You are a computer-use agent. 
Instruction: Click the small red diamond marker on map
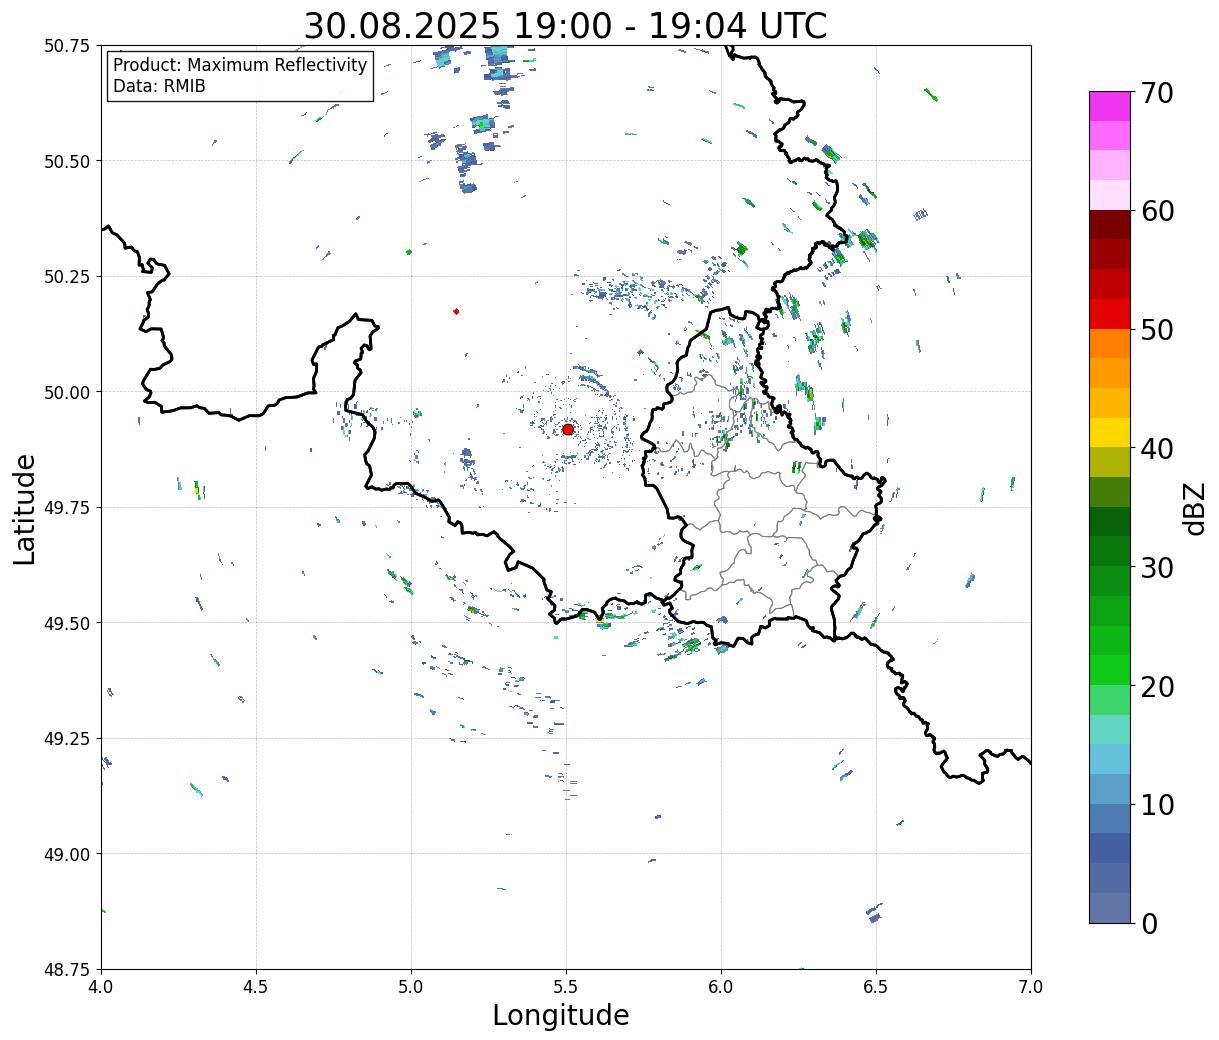[456, 311]
